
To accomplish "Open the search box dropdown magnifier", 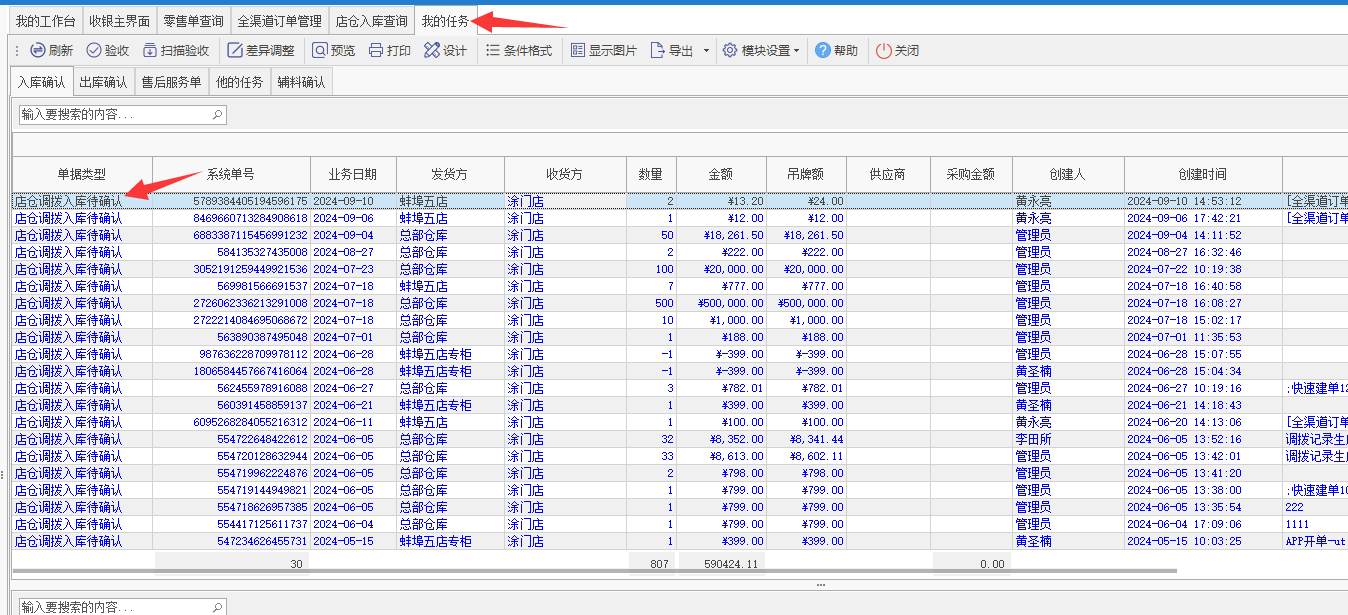I will (x=218, y=115).
